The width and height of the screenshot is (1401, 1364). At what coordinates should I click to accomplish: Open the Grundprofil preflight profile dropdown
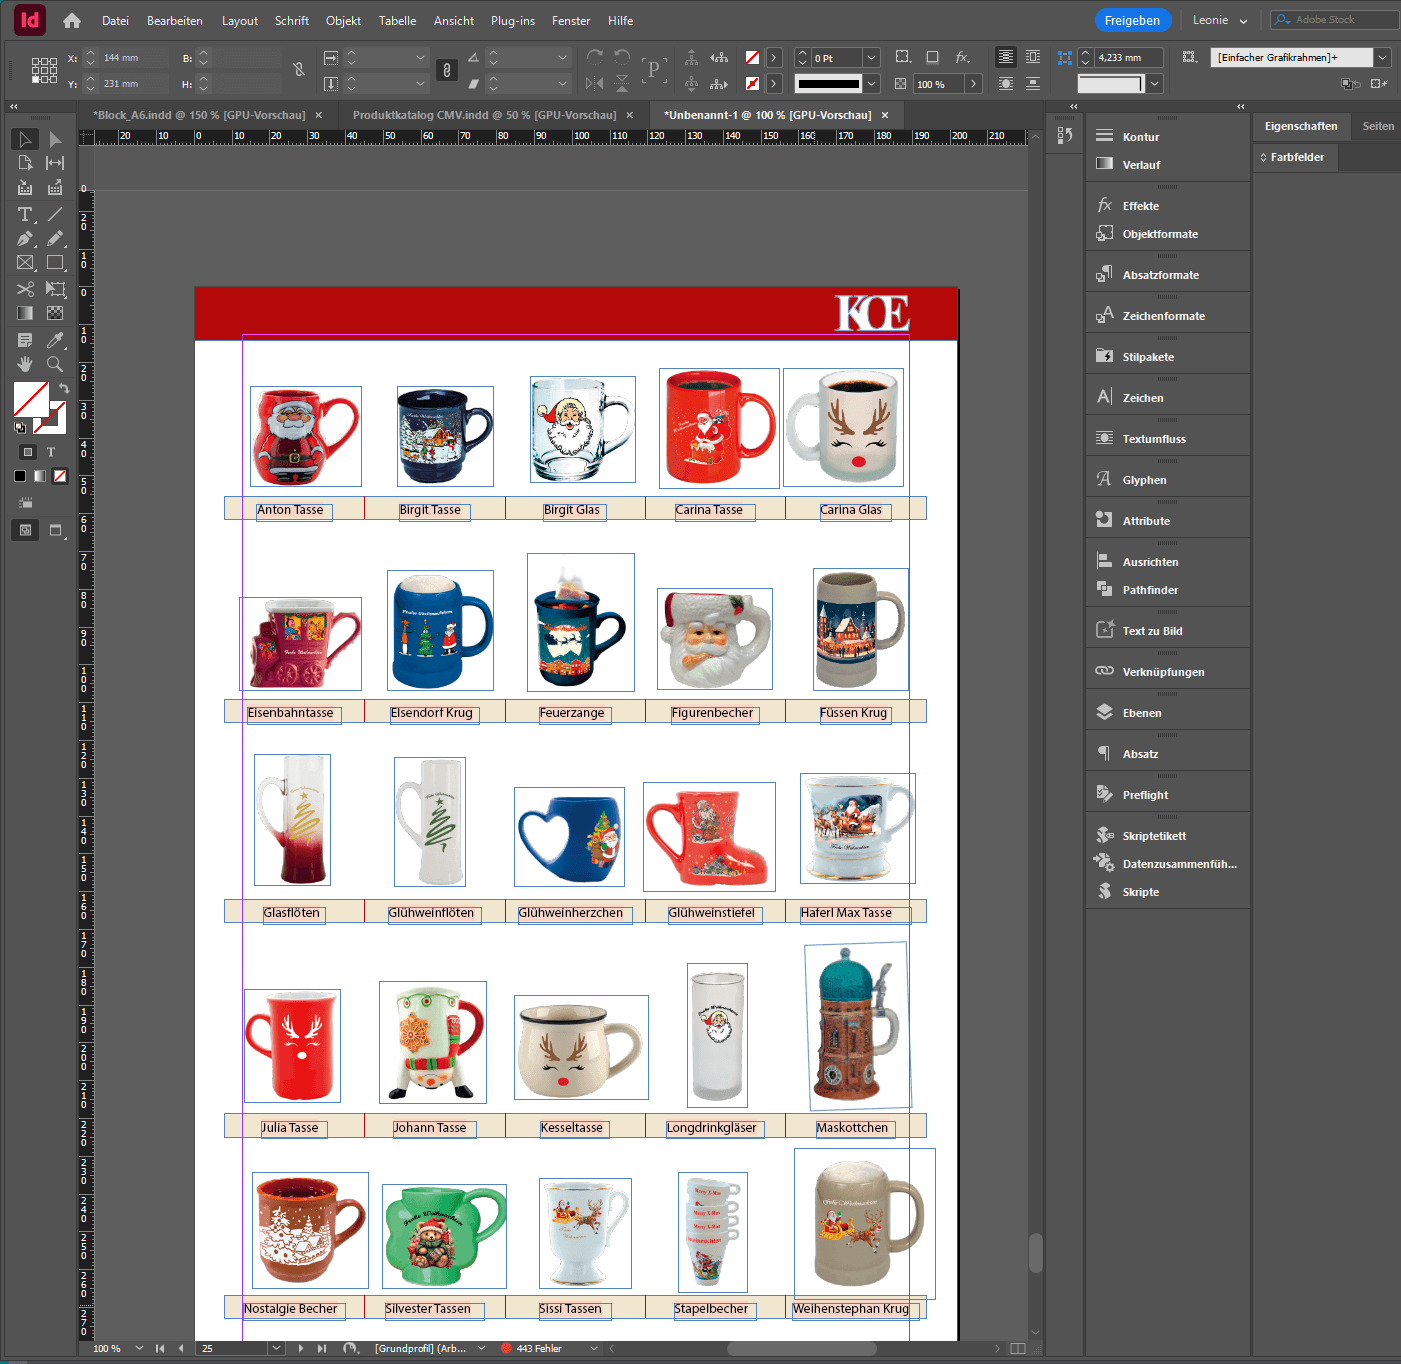481,1348
